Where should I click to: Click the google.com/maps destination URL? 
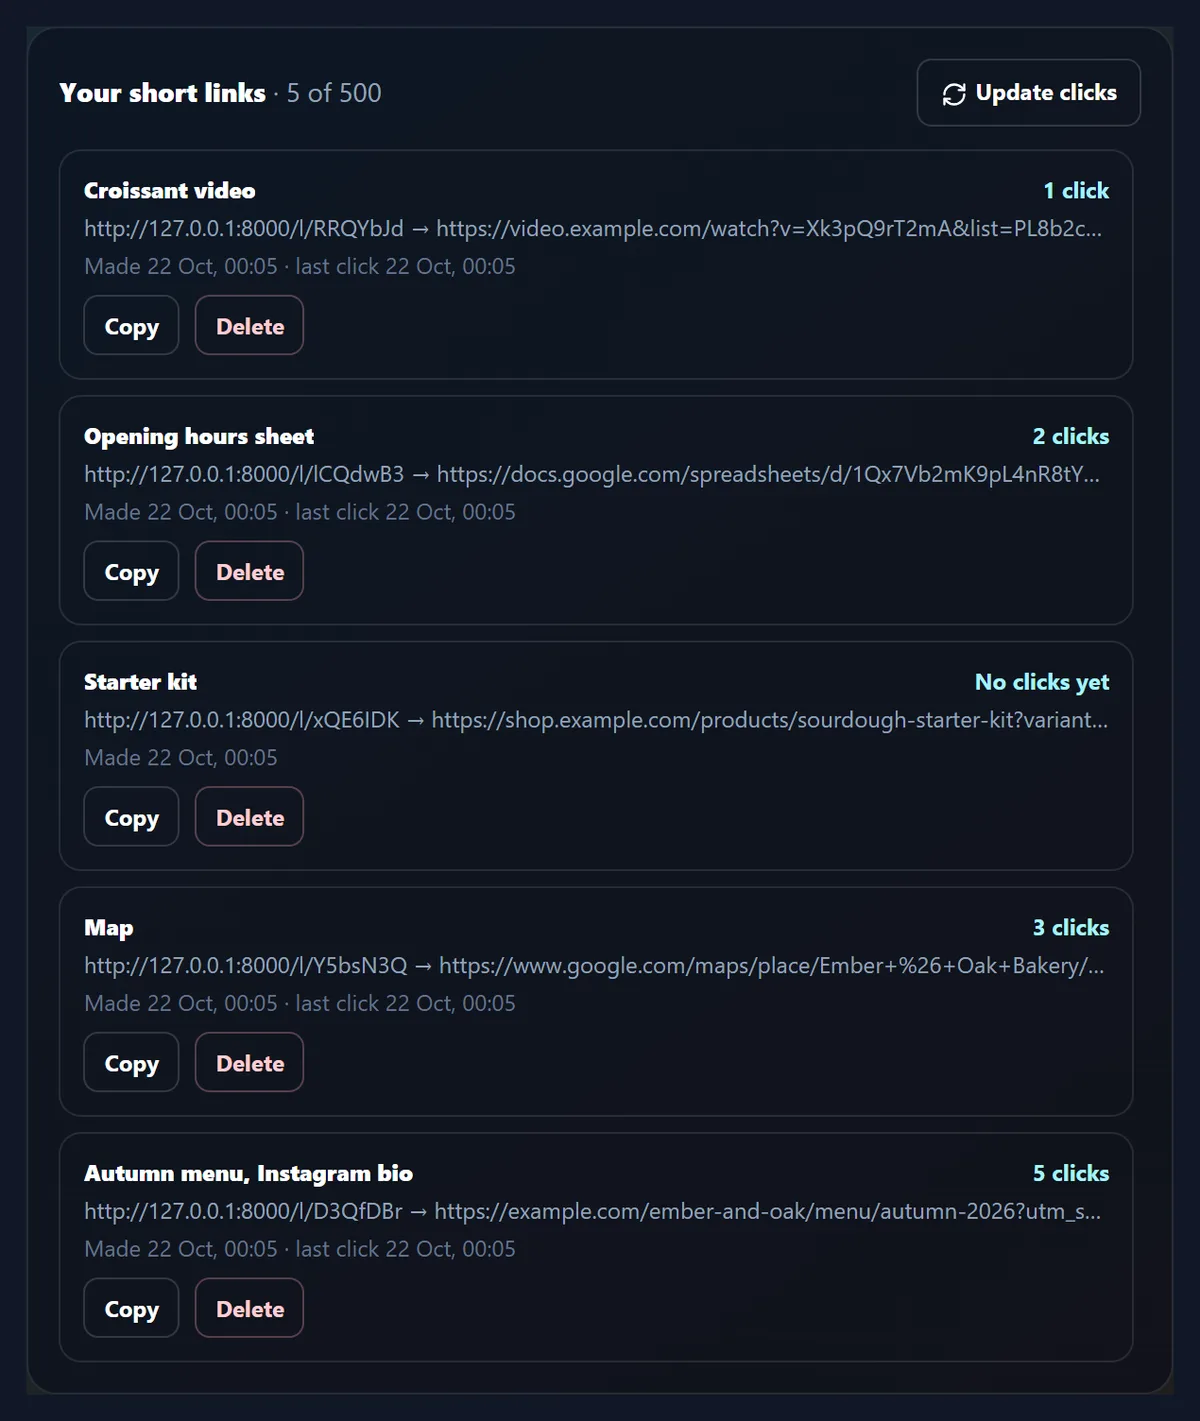[x=772, y=966]
